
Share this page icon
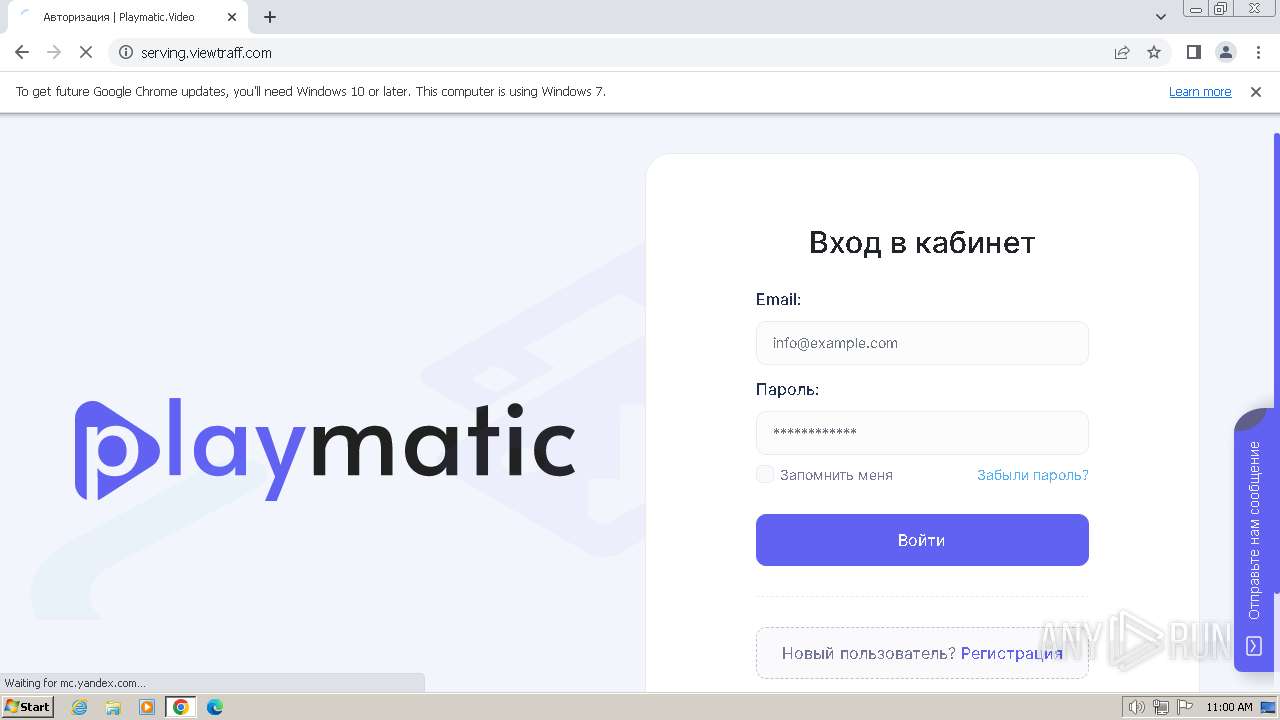tap(1122, 53)
